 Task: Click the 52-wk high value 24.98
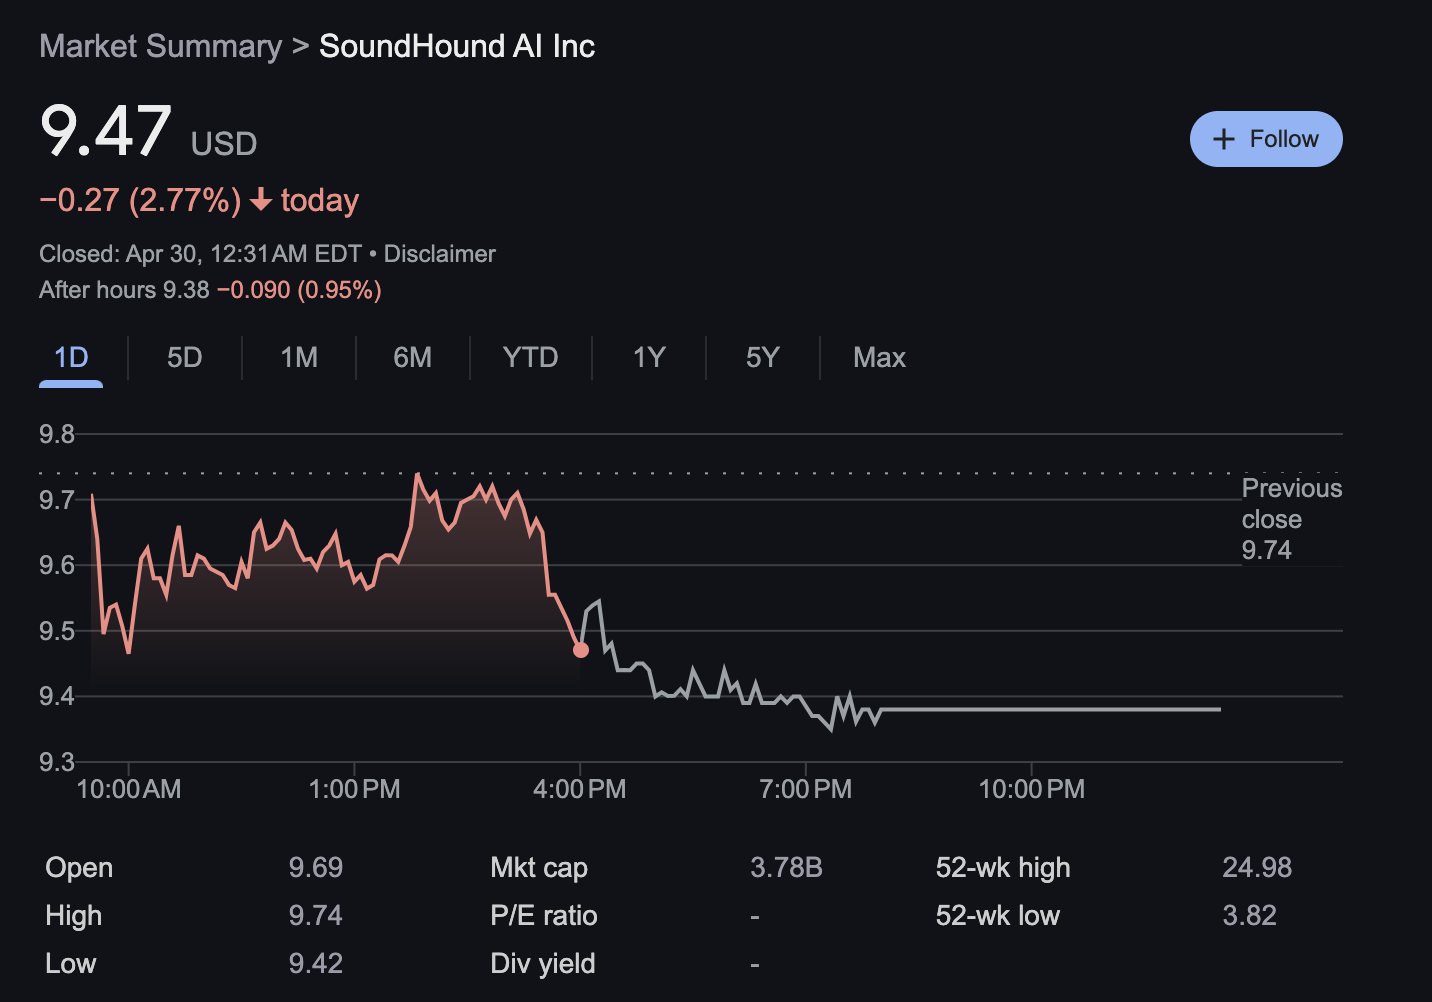1257,867
